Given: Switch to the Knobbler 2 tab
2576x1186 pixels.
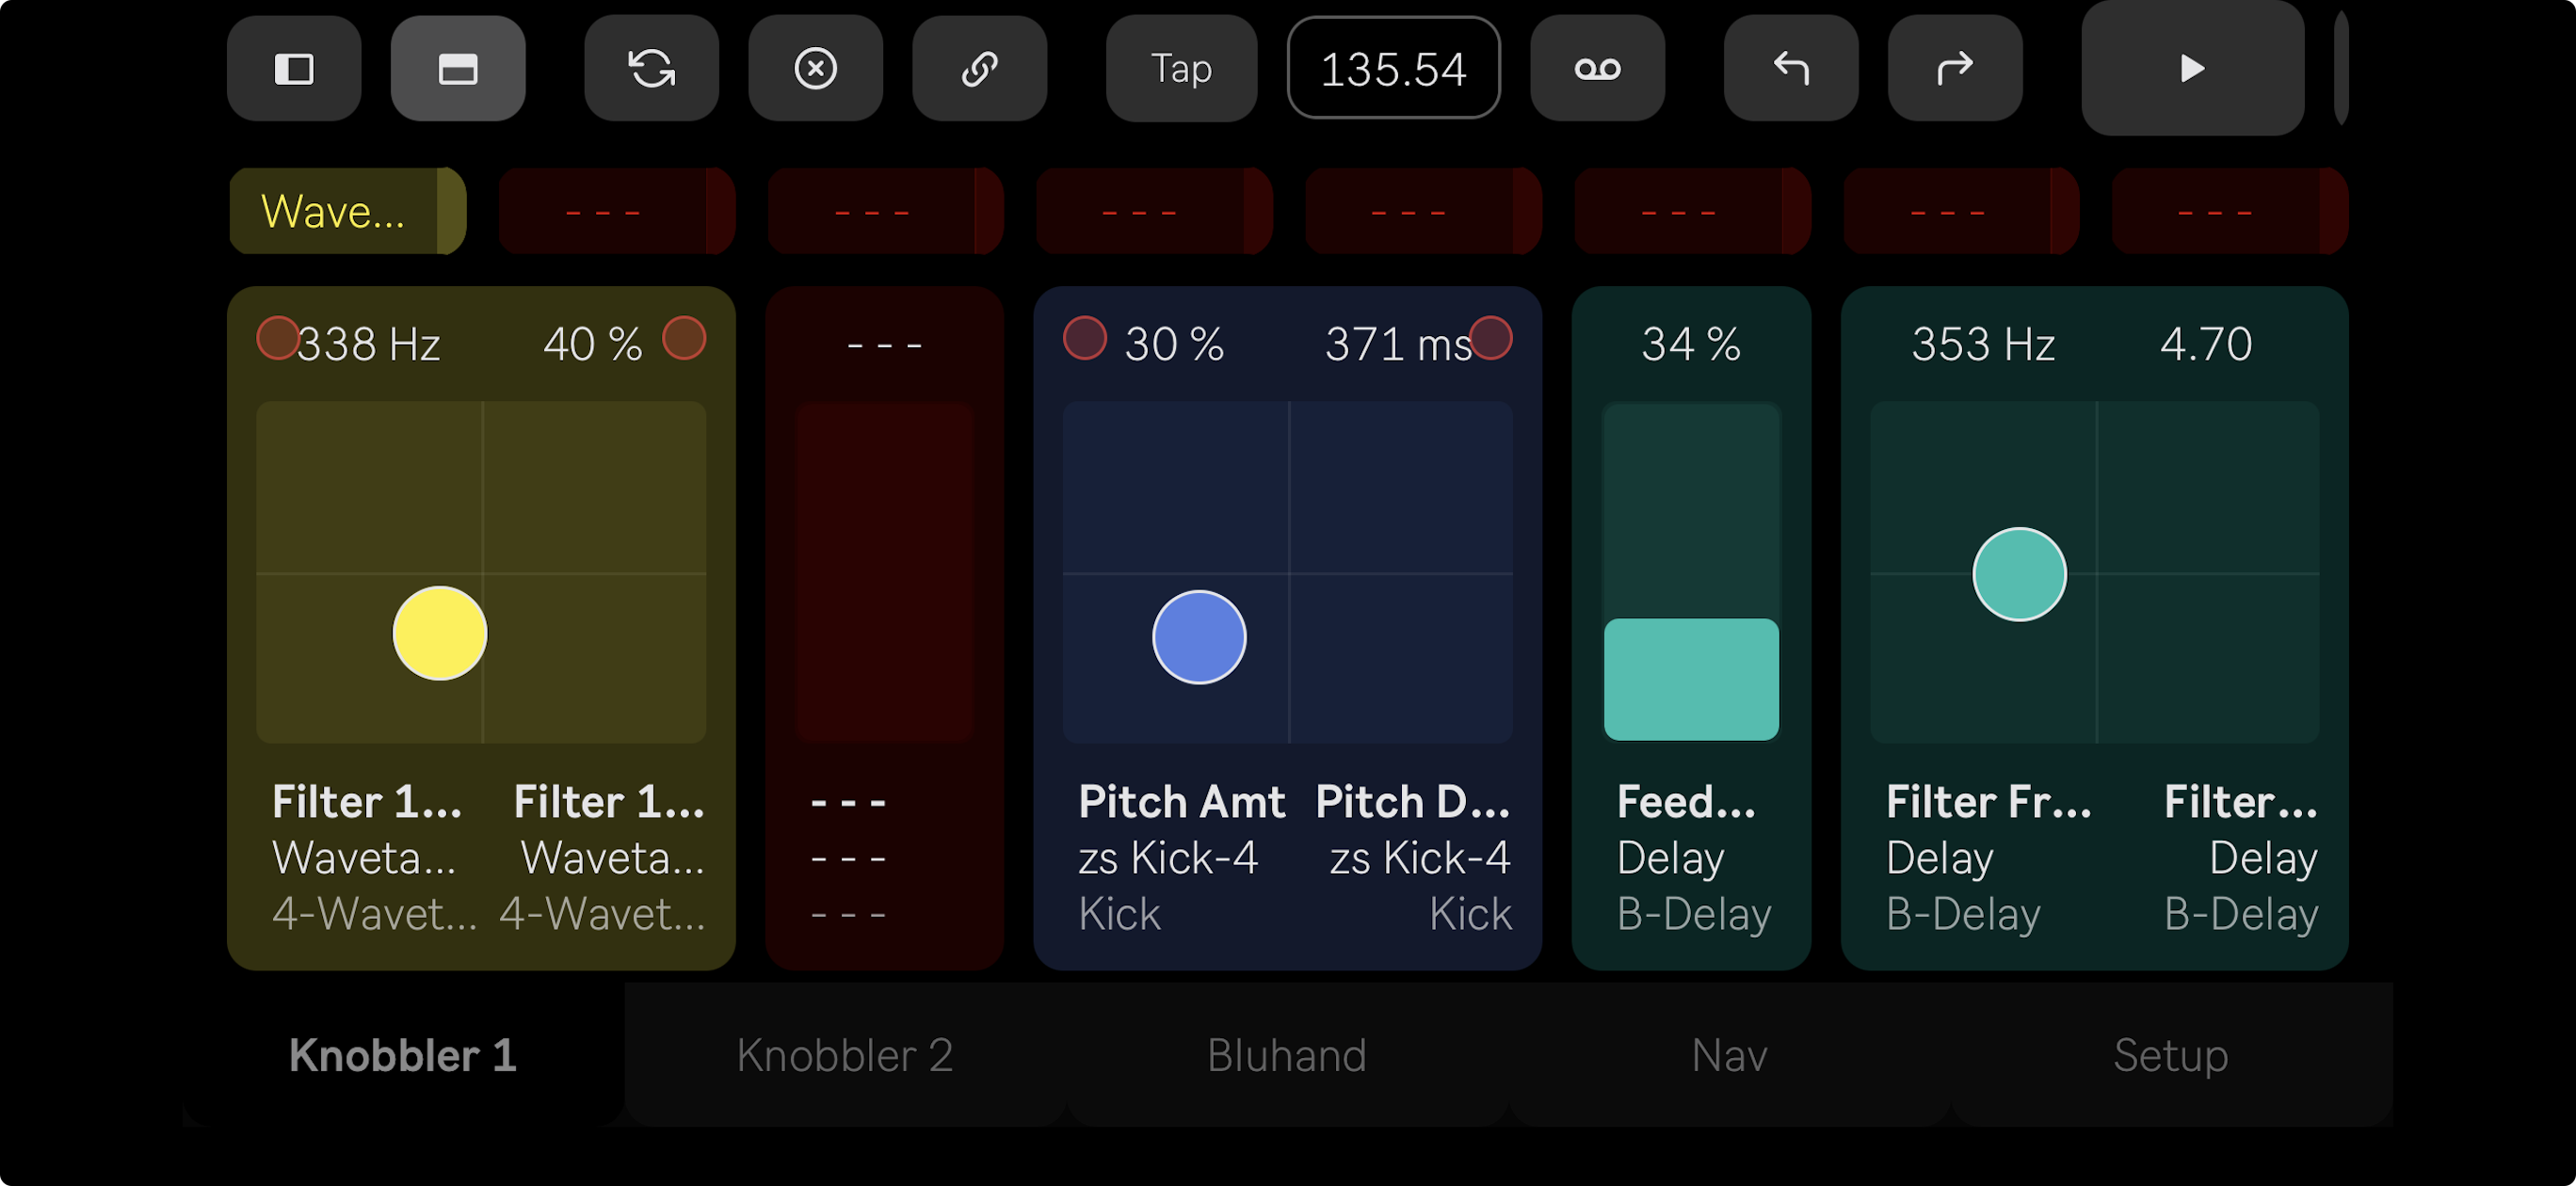Looking at the screenshot, I should (844, 1055).
